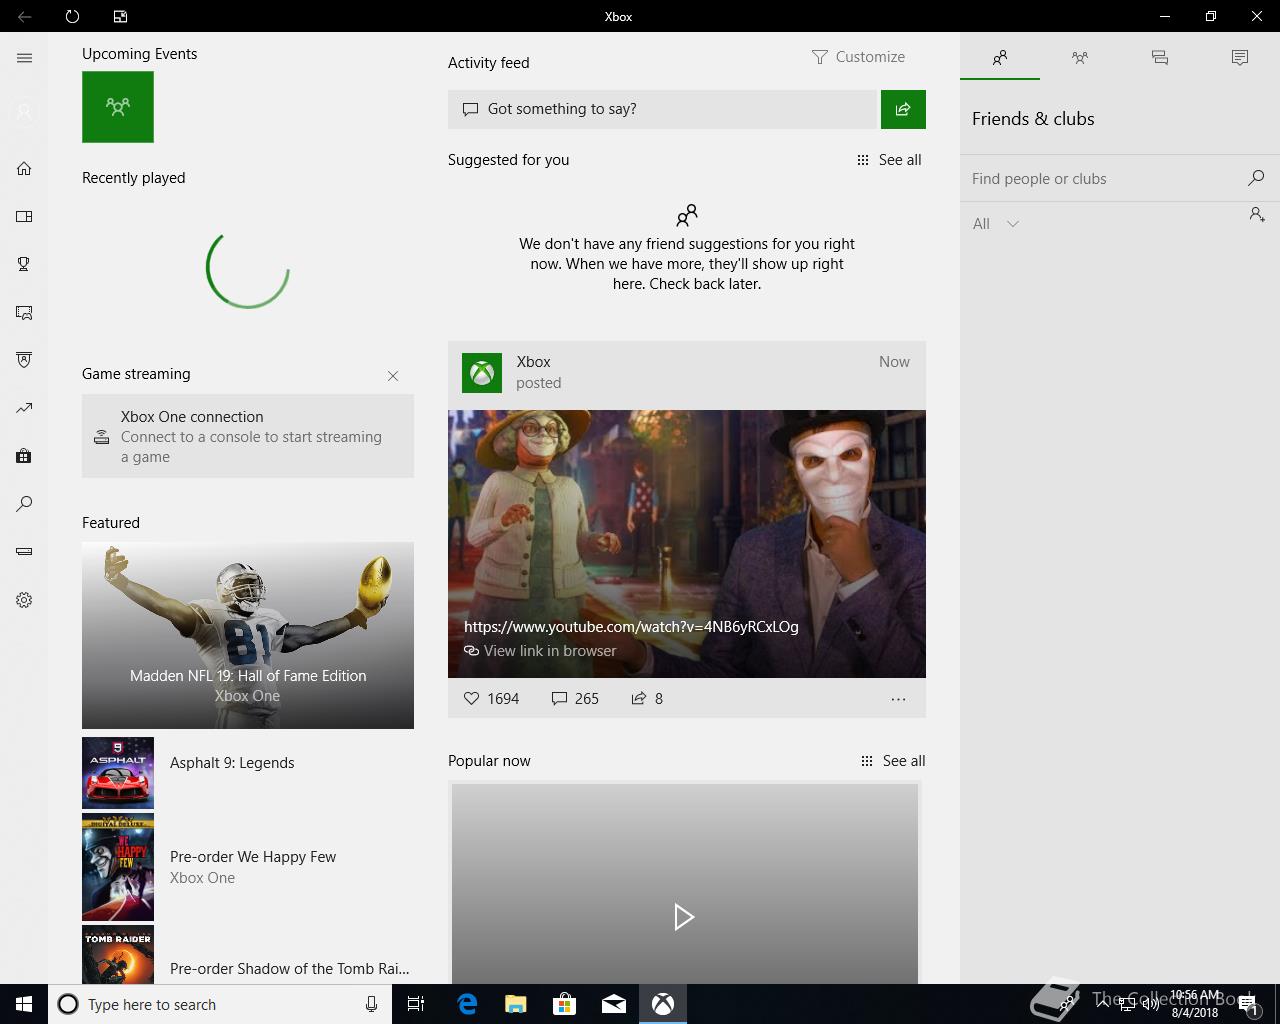The image size is (1280, 1024).
Task: Open Connection console icon in sidebar
Action: [x=24, y=552]
